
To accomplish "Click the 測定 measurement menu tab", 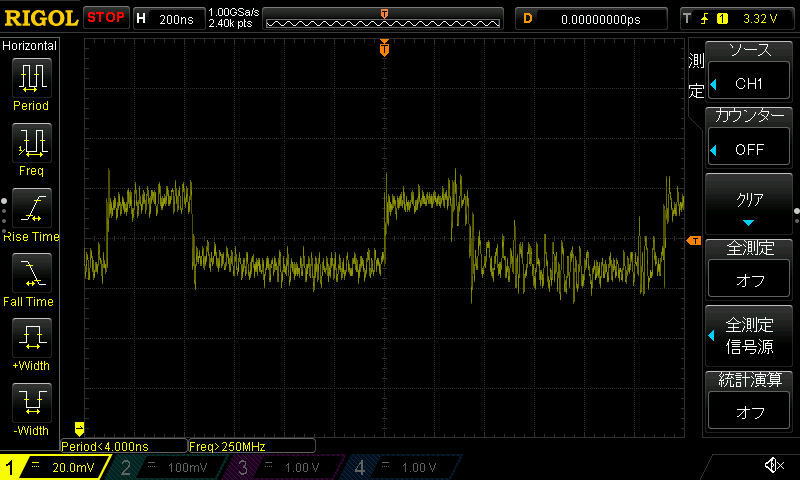I will point(696,77).
